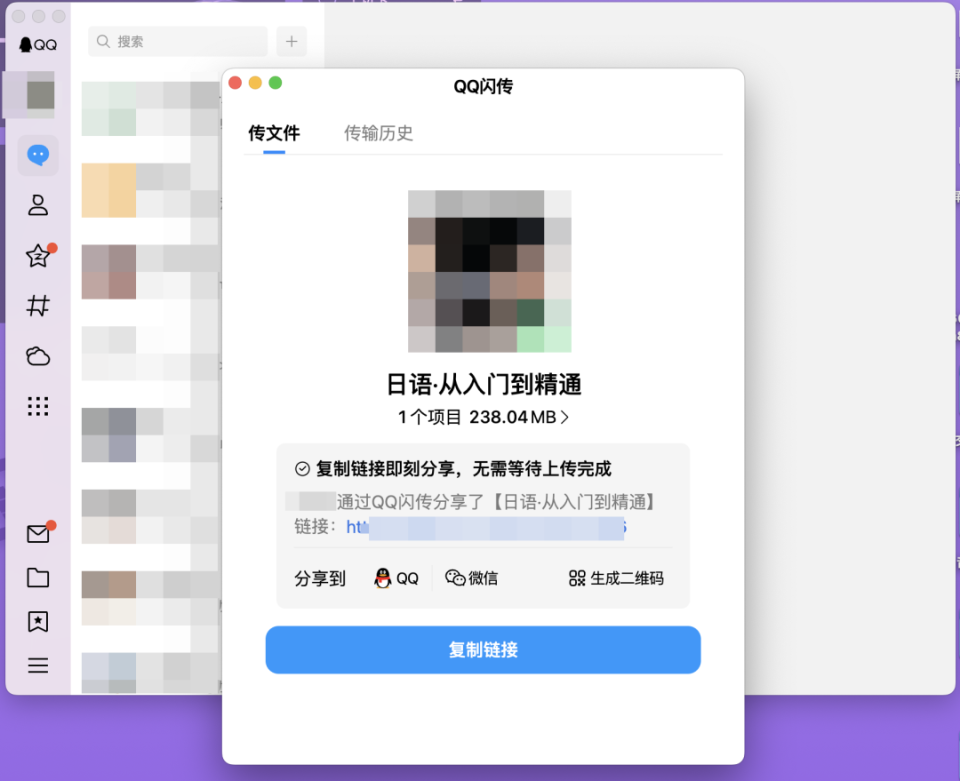Viewport: 960px width, 781px height.
Task: Open the chat with orange avatar
Action: [x=150, y=190]
